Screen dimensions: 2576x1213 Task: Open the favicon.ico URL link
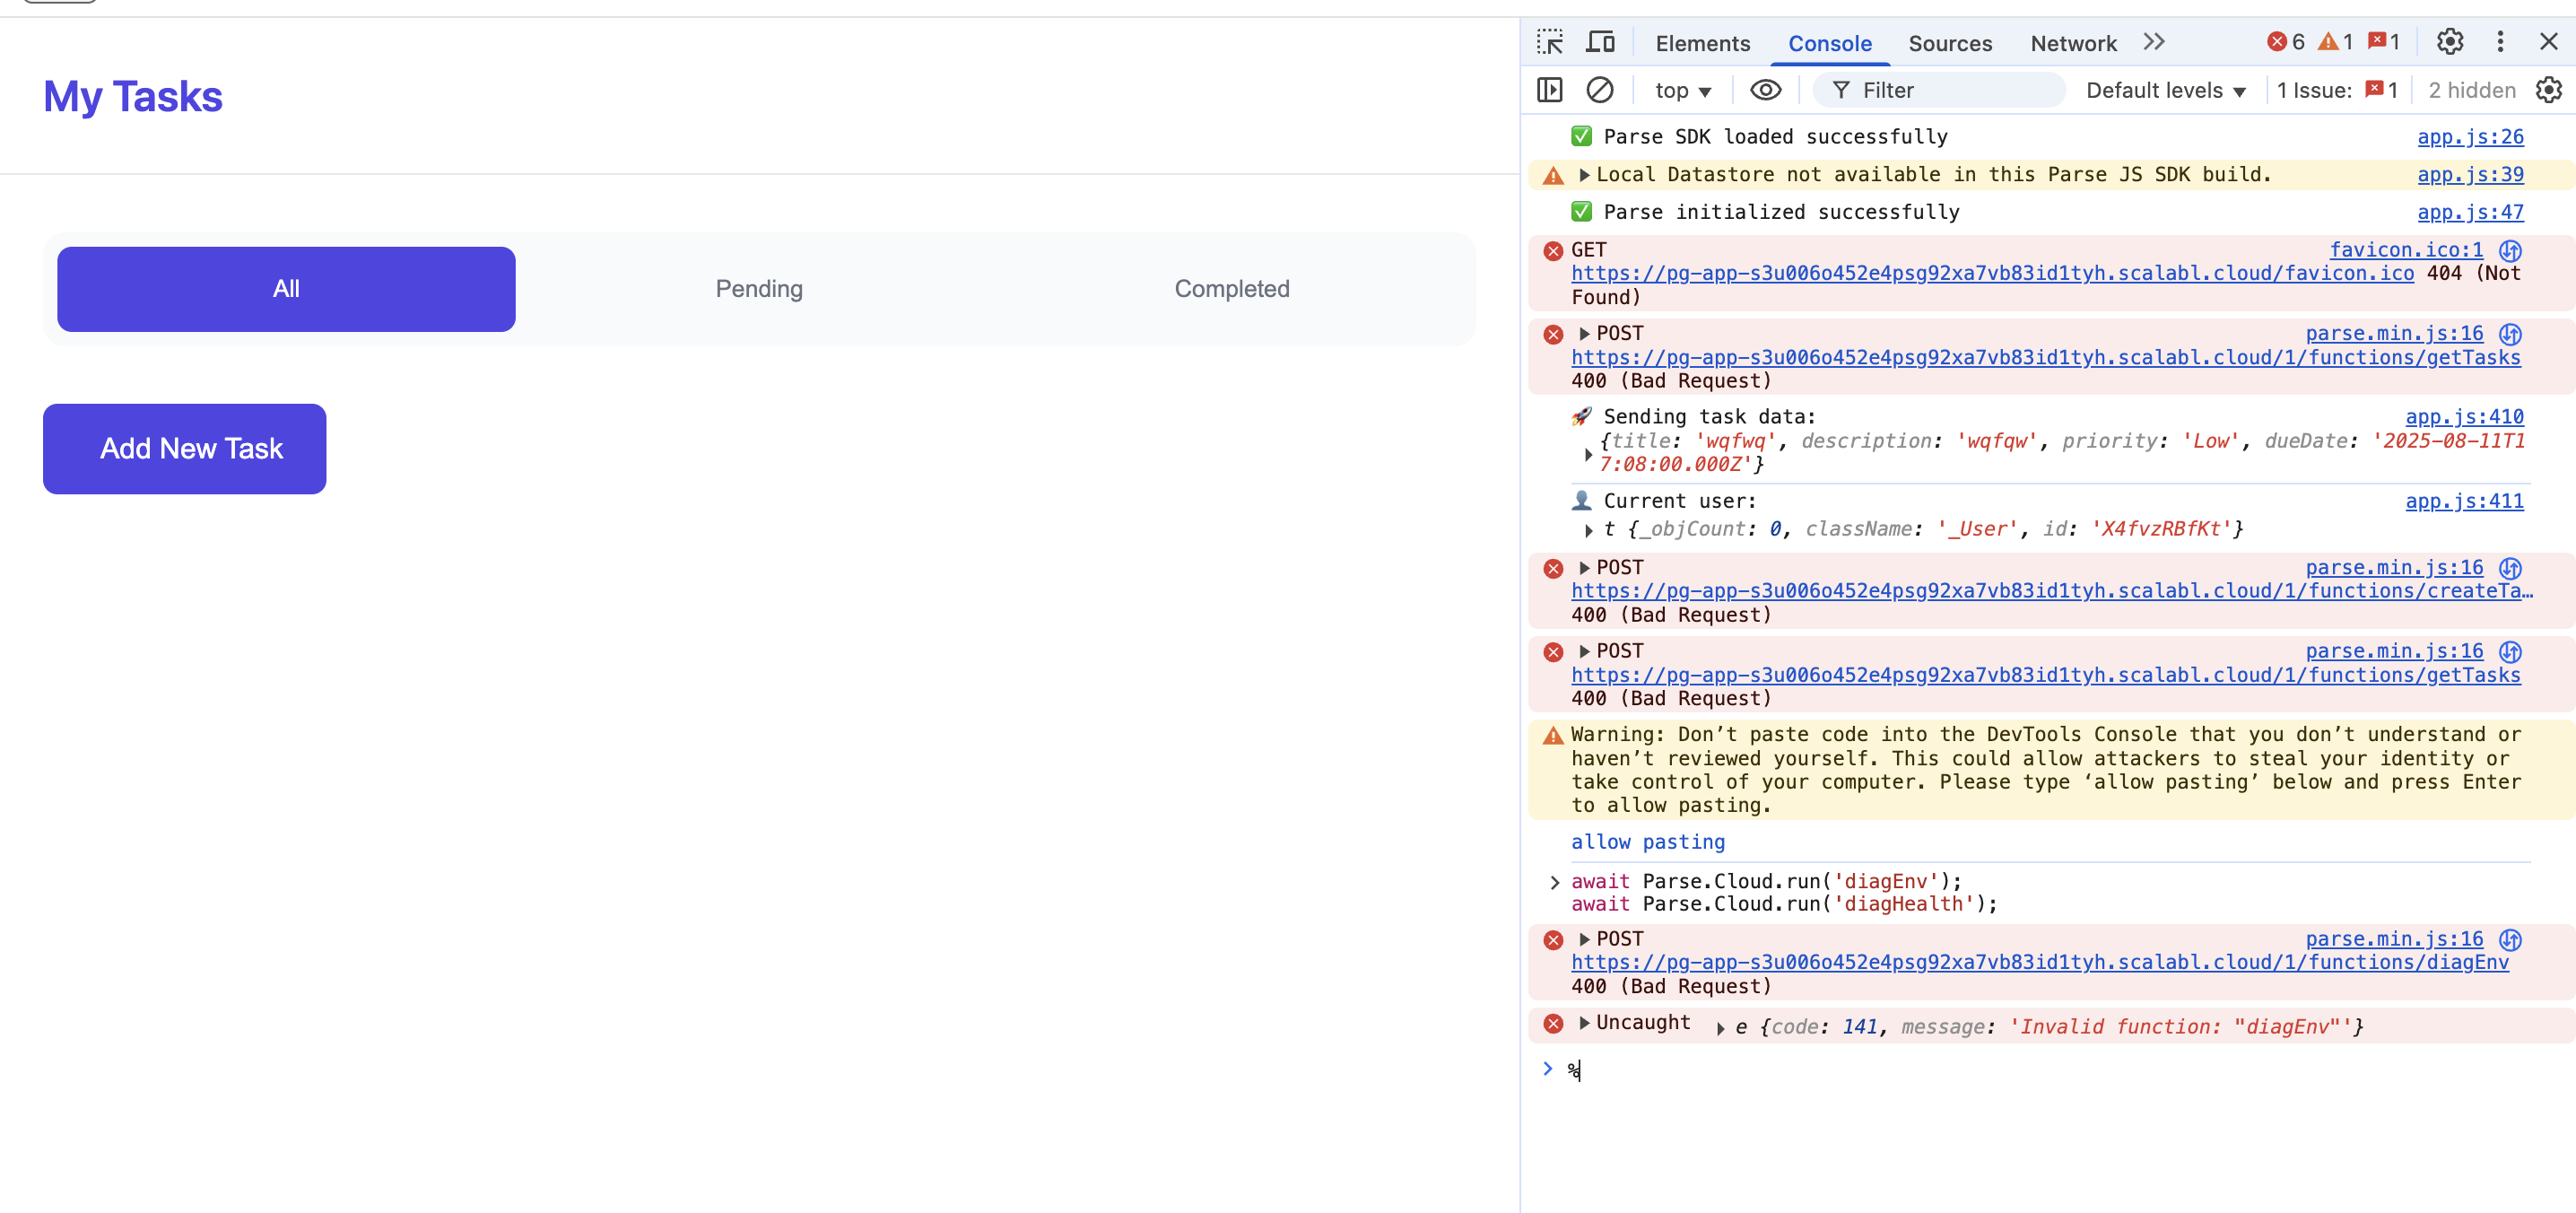coord(1992,274)
